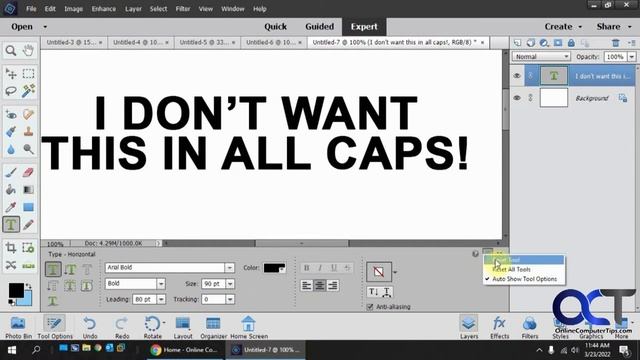Open the Leading dropdown
The image size is (640, 360).
coord(161,299)
